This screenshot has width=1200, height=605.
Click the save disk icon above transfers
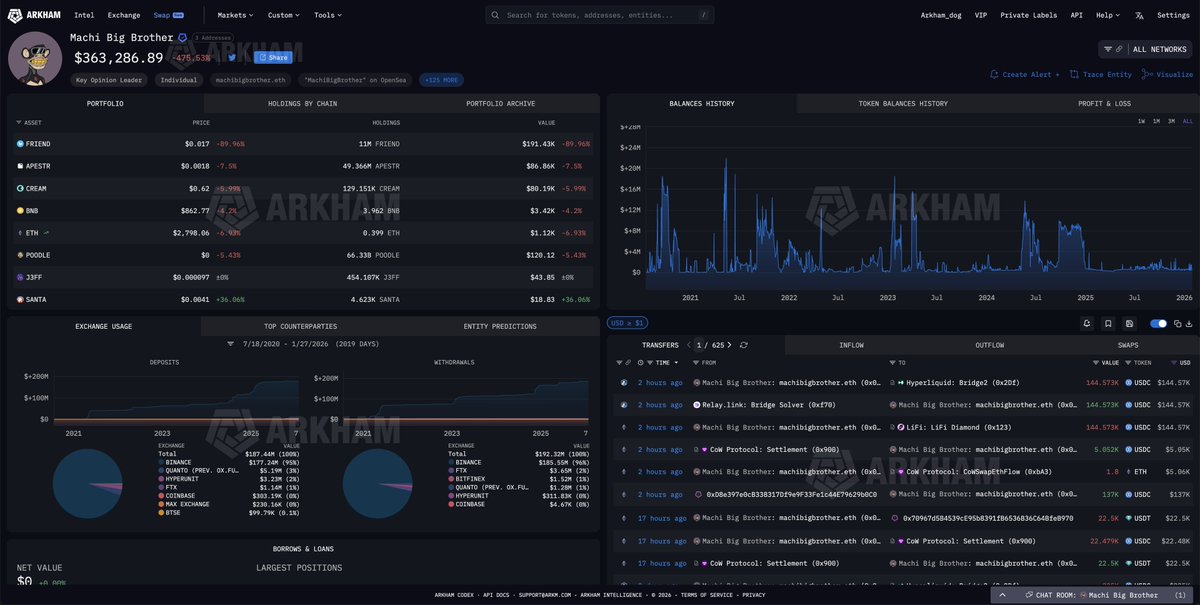(1128, 323)
